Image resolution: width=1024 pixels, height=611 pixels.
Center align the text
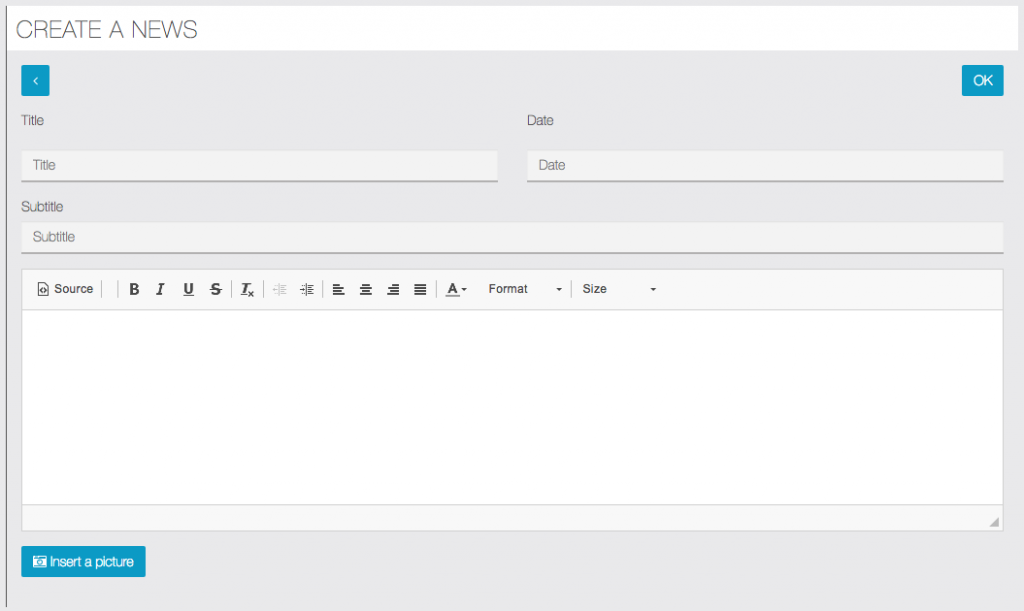coord(366,289)
